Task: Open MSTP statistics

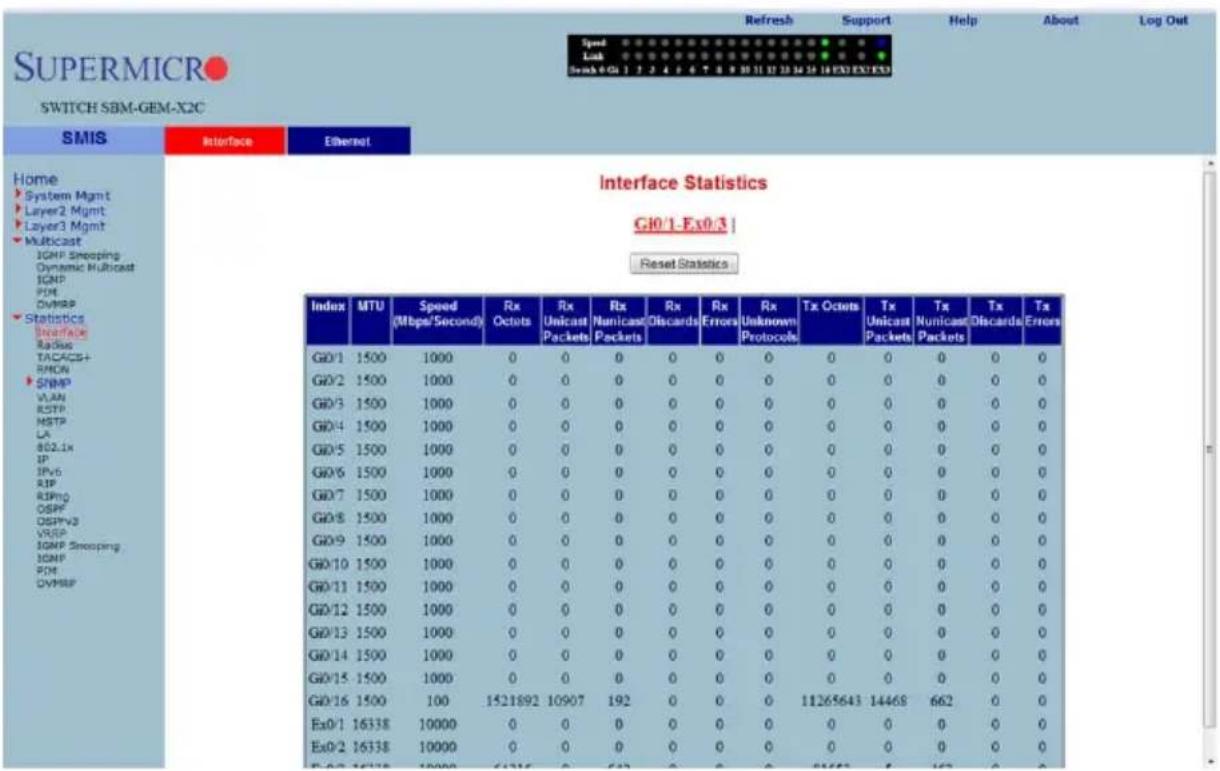Action: click(x=50, y=420)
